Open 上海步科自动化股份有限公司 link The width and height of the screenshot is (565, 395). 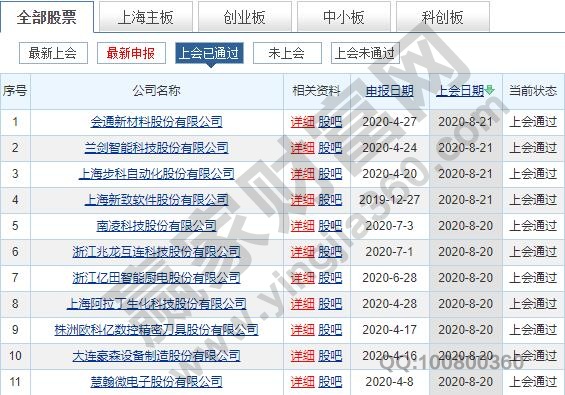156,174
